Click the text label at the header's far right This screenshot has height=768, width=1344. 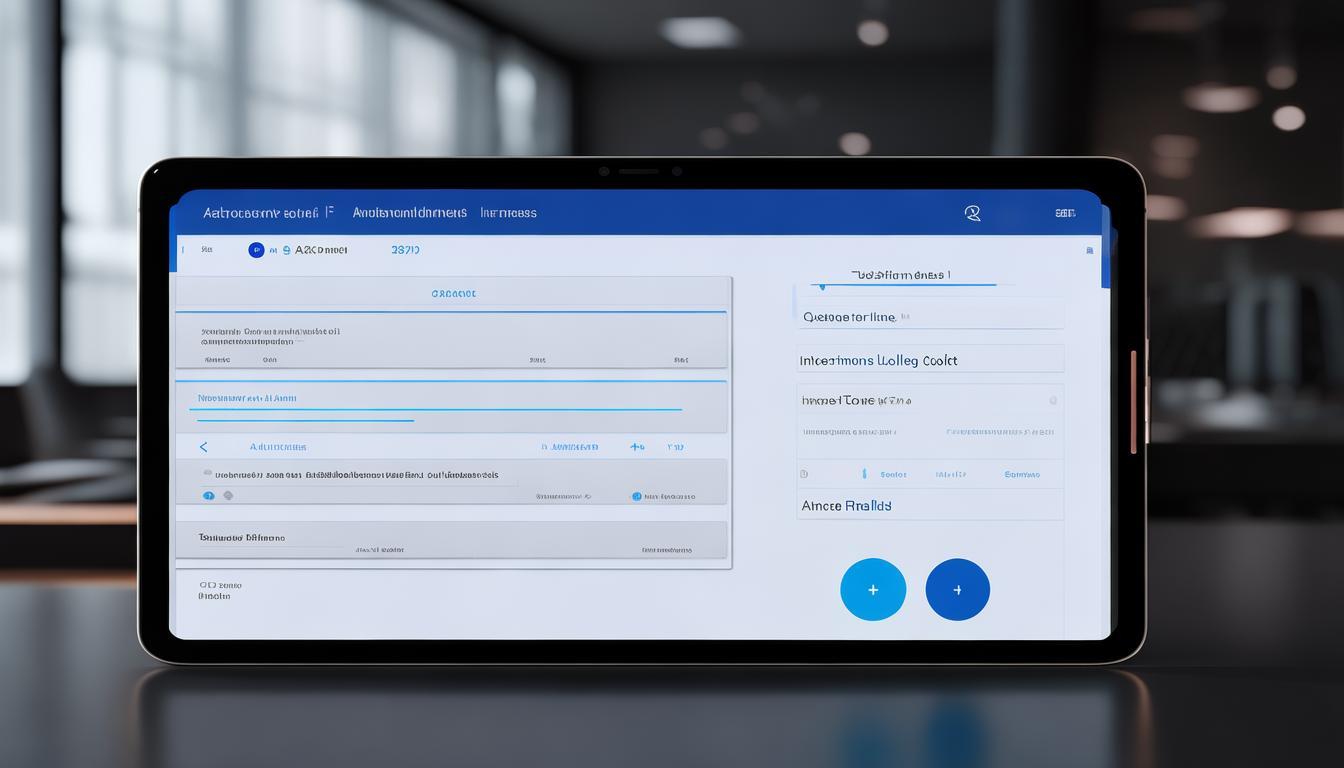pos(1065,213)
